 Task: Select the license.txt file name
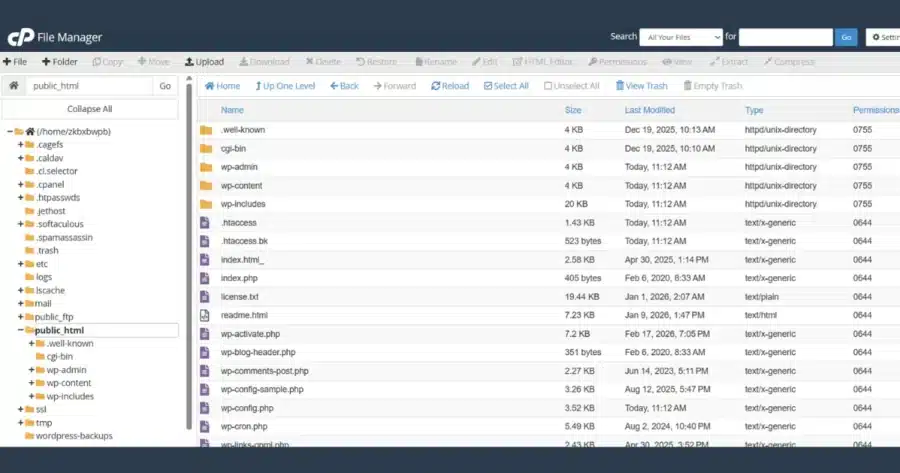point(239,297)
